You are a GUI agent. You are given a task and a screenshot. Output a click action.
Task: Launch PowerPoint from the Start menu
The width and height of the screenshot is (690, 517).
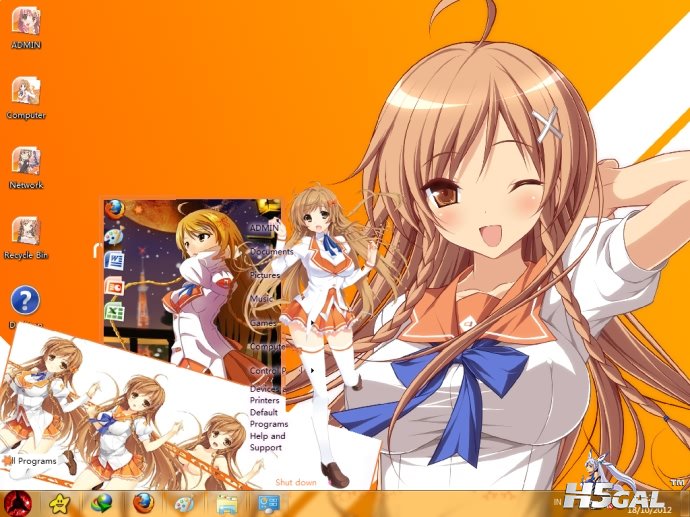pyautogui.click(x=115, y=287)
